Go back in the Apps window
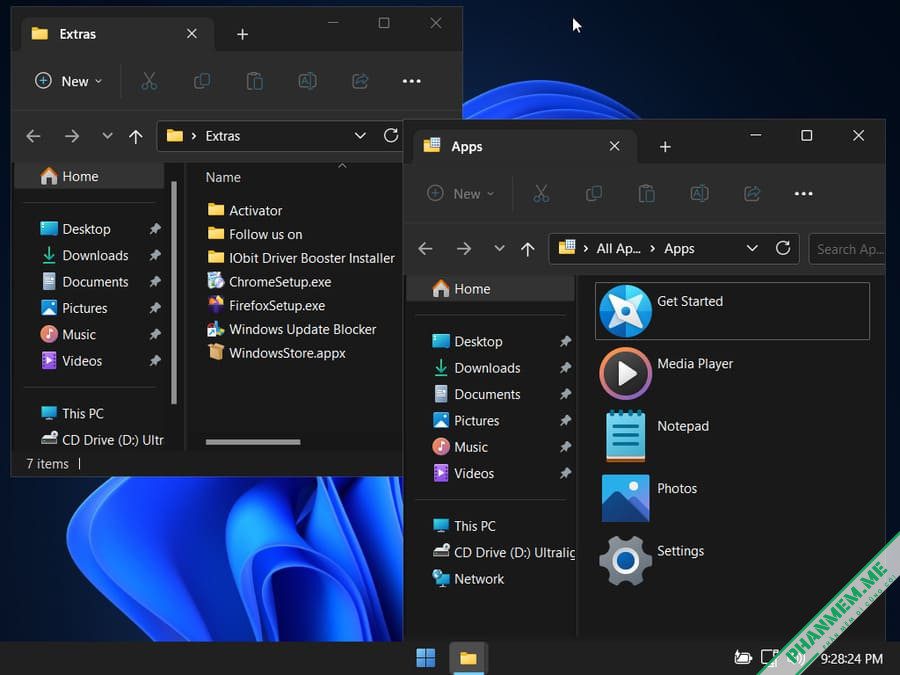Screen dimensions: 900x675 pos(425,249)
